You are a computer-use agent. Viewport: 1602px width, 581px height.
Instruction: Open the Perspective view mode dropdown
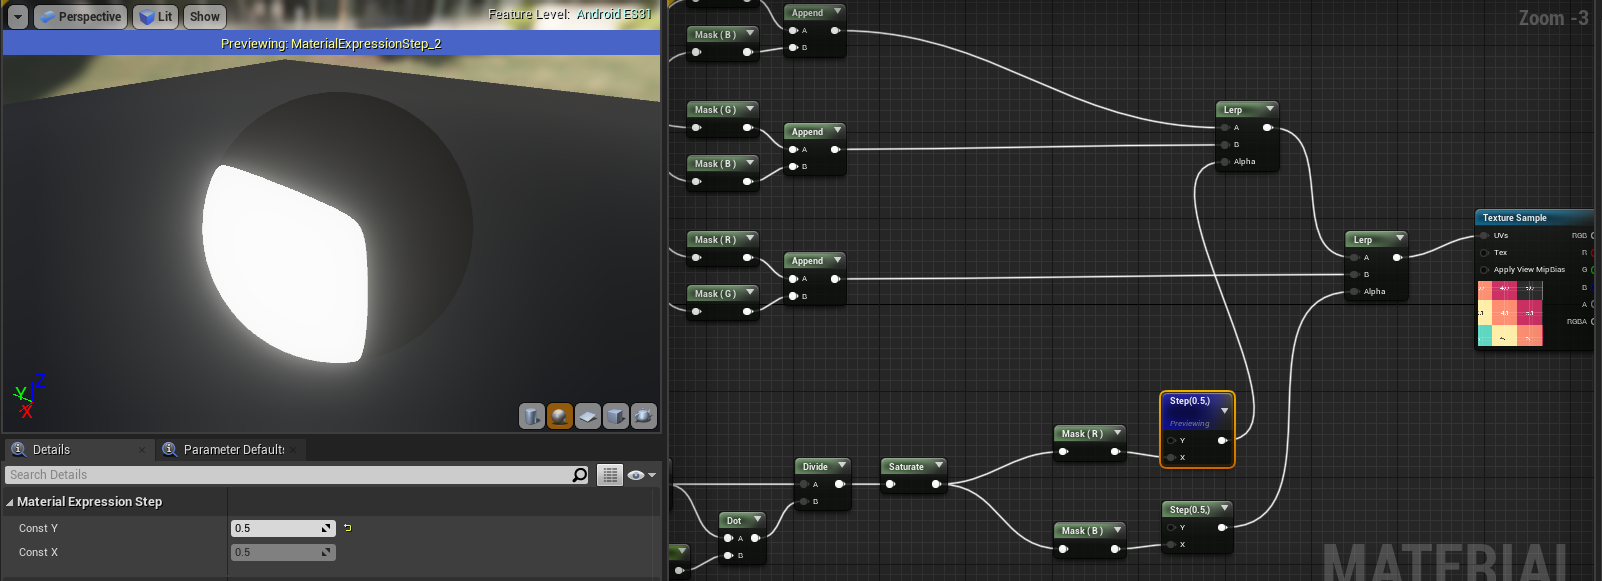[81, 17]
